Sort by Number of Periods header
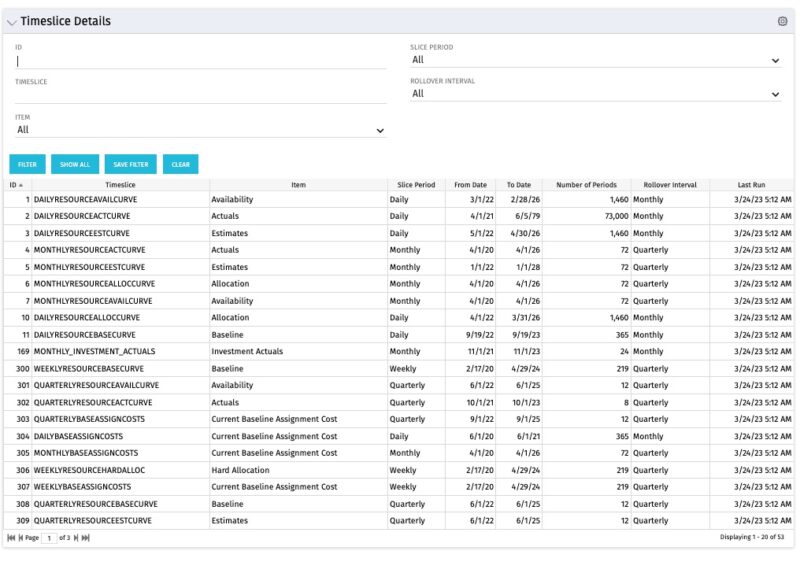This screenshot has height=584, width=800. (x=586, y=185)
